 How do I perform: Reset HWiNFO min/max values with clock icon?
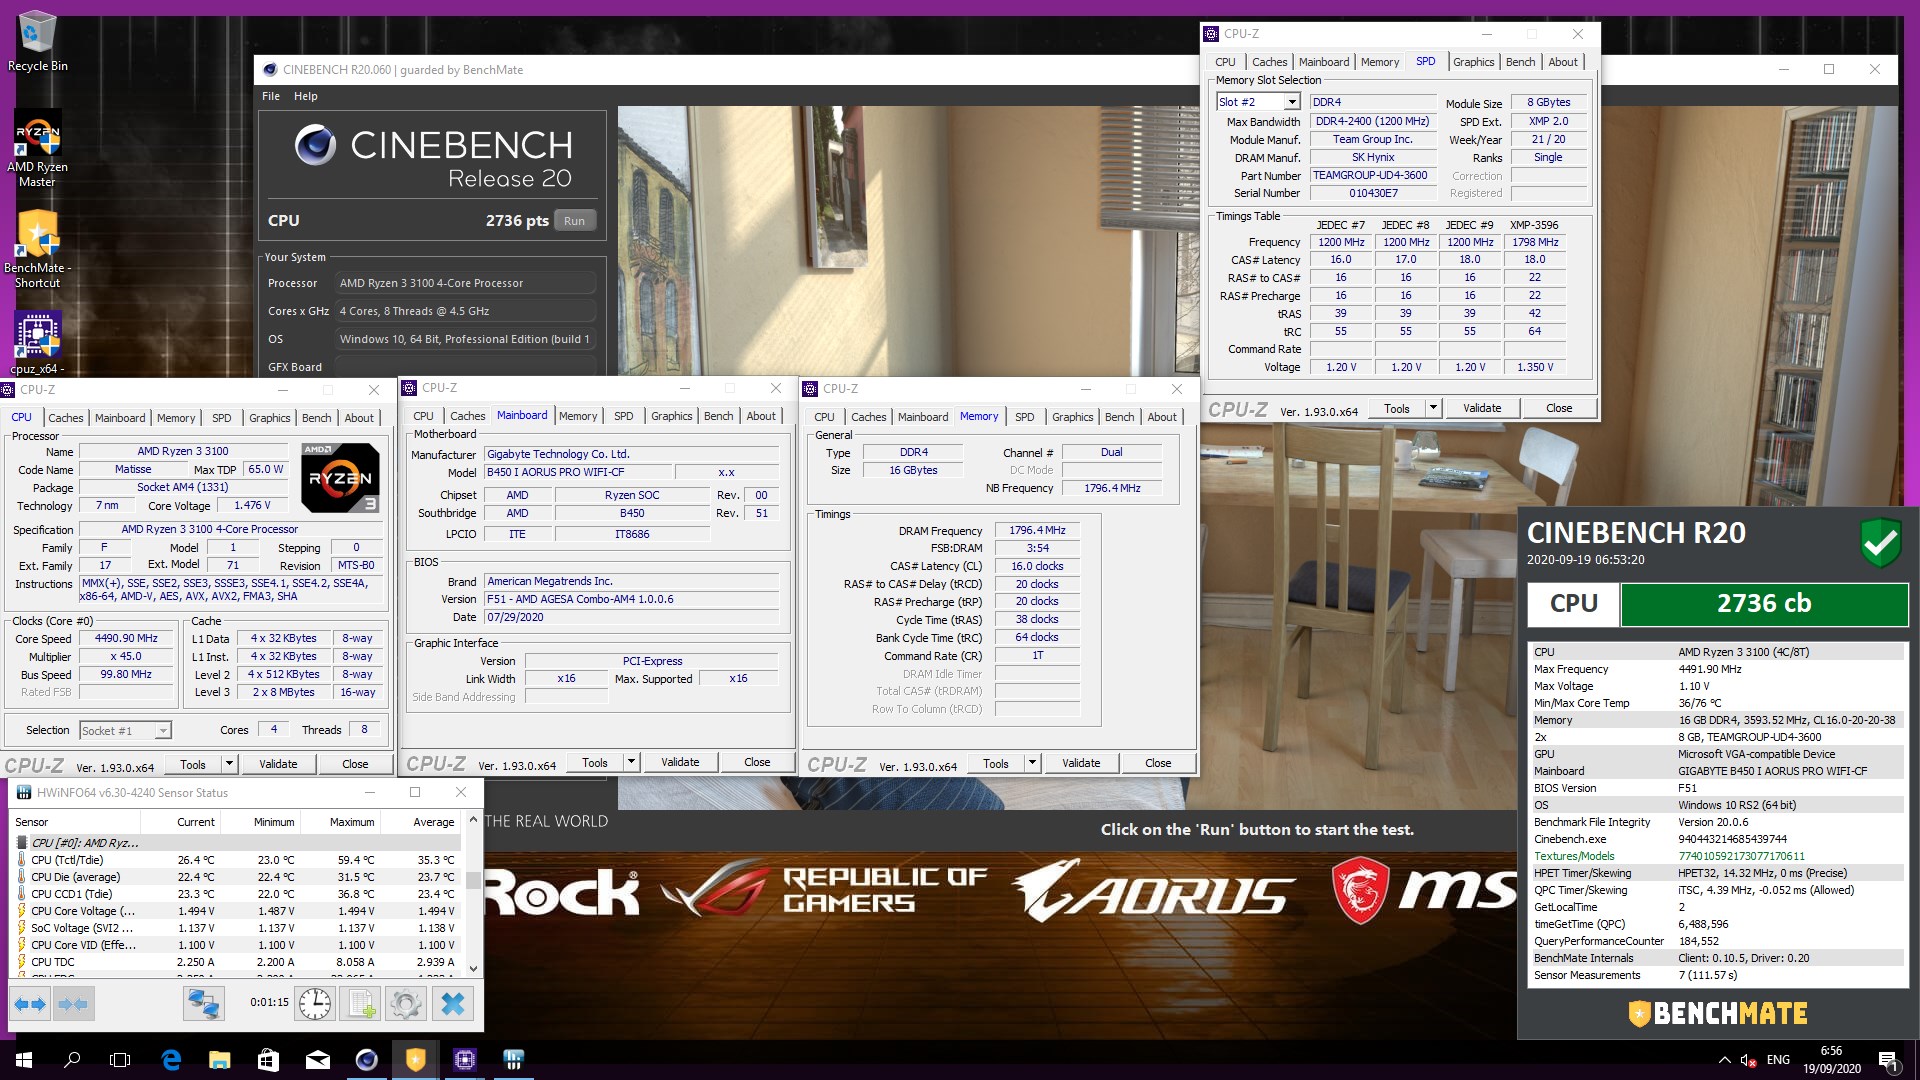coord(314,1003)
